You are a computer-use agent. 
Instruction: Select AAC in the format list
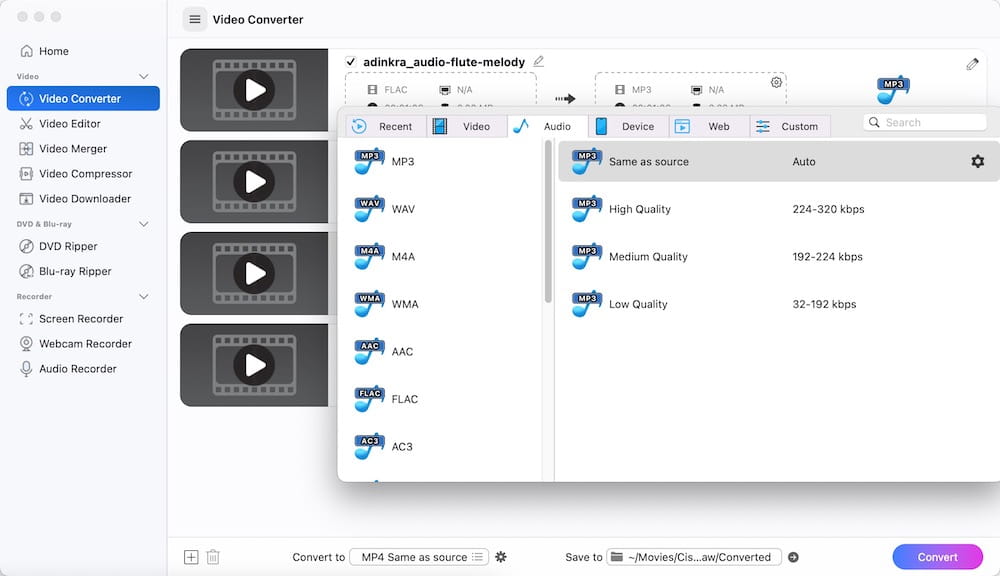click(x=441, y=351)
